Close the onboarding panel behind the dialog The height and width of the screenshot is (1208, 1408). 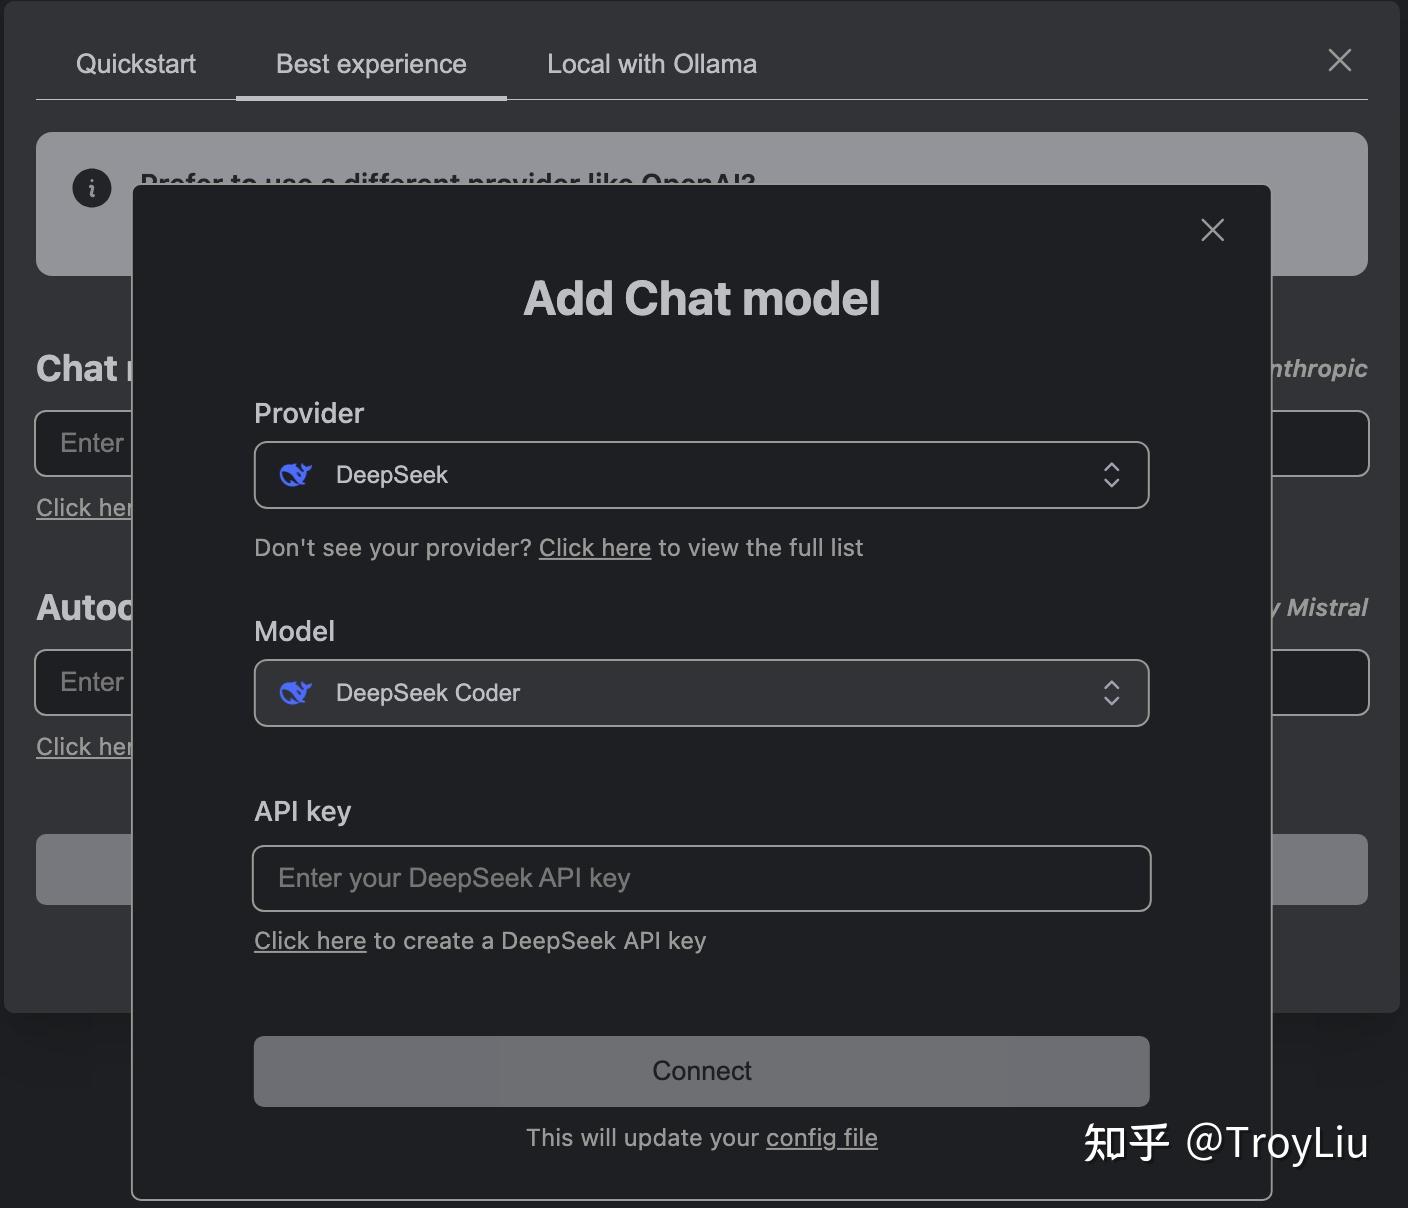point(1339,61)
